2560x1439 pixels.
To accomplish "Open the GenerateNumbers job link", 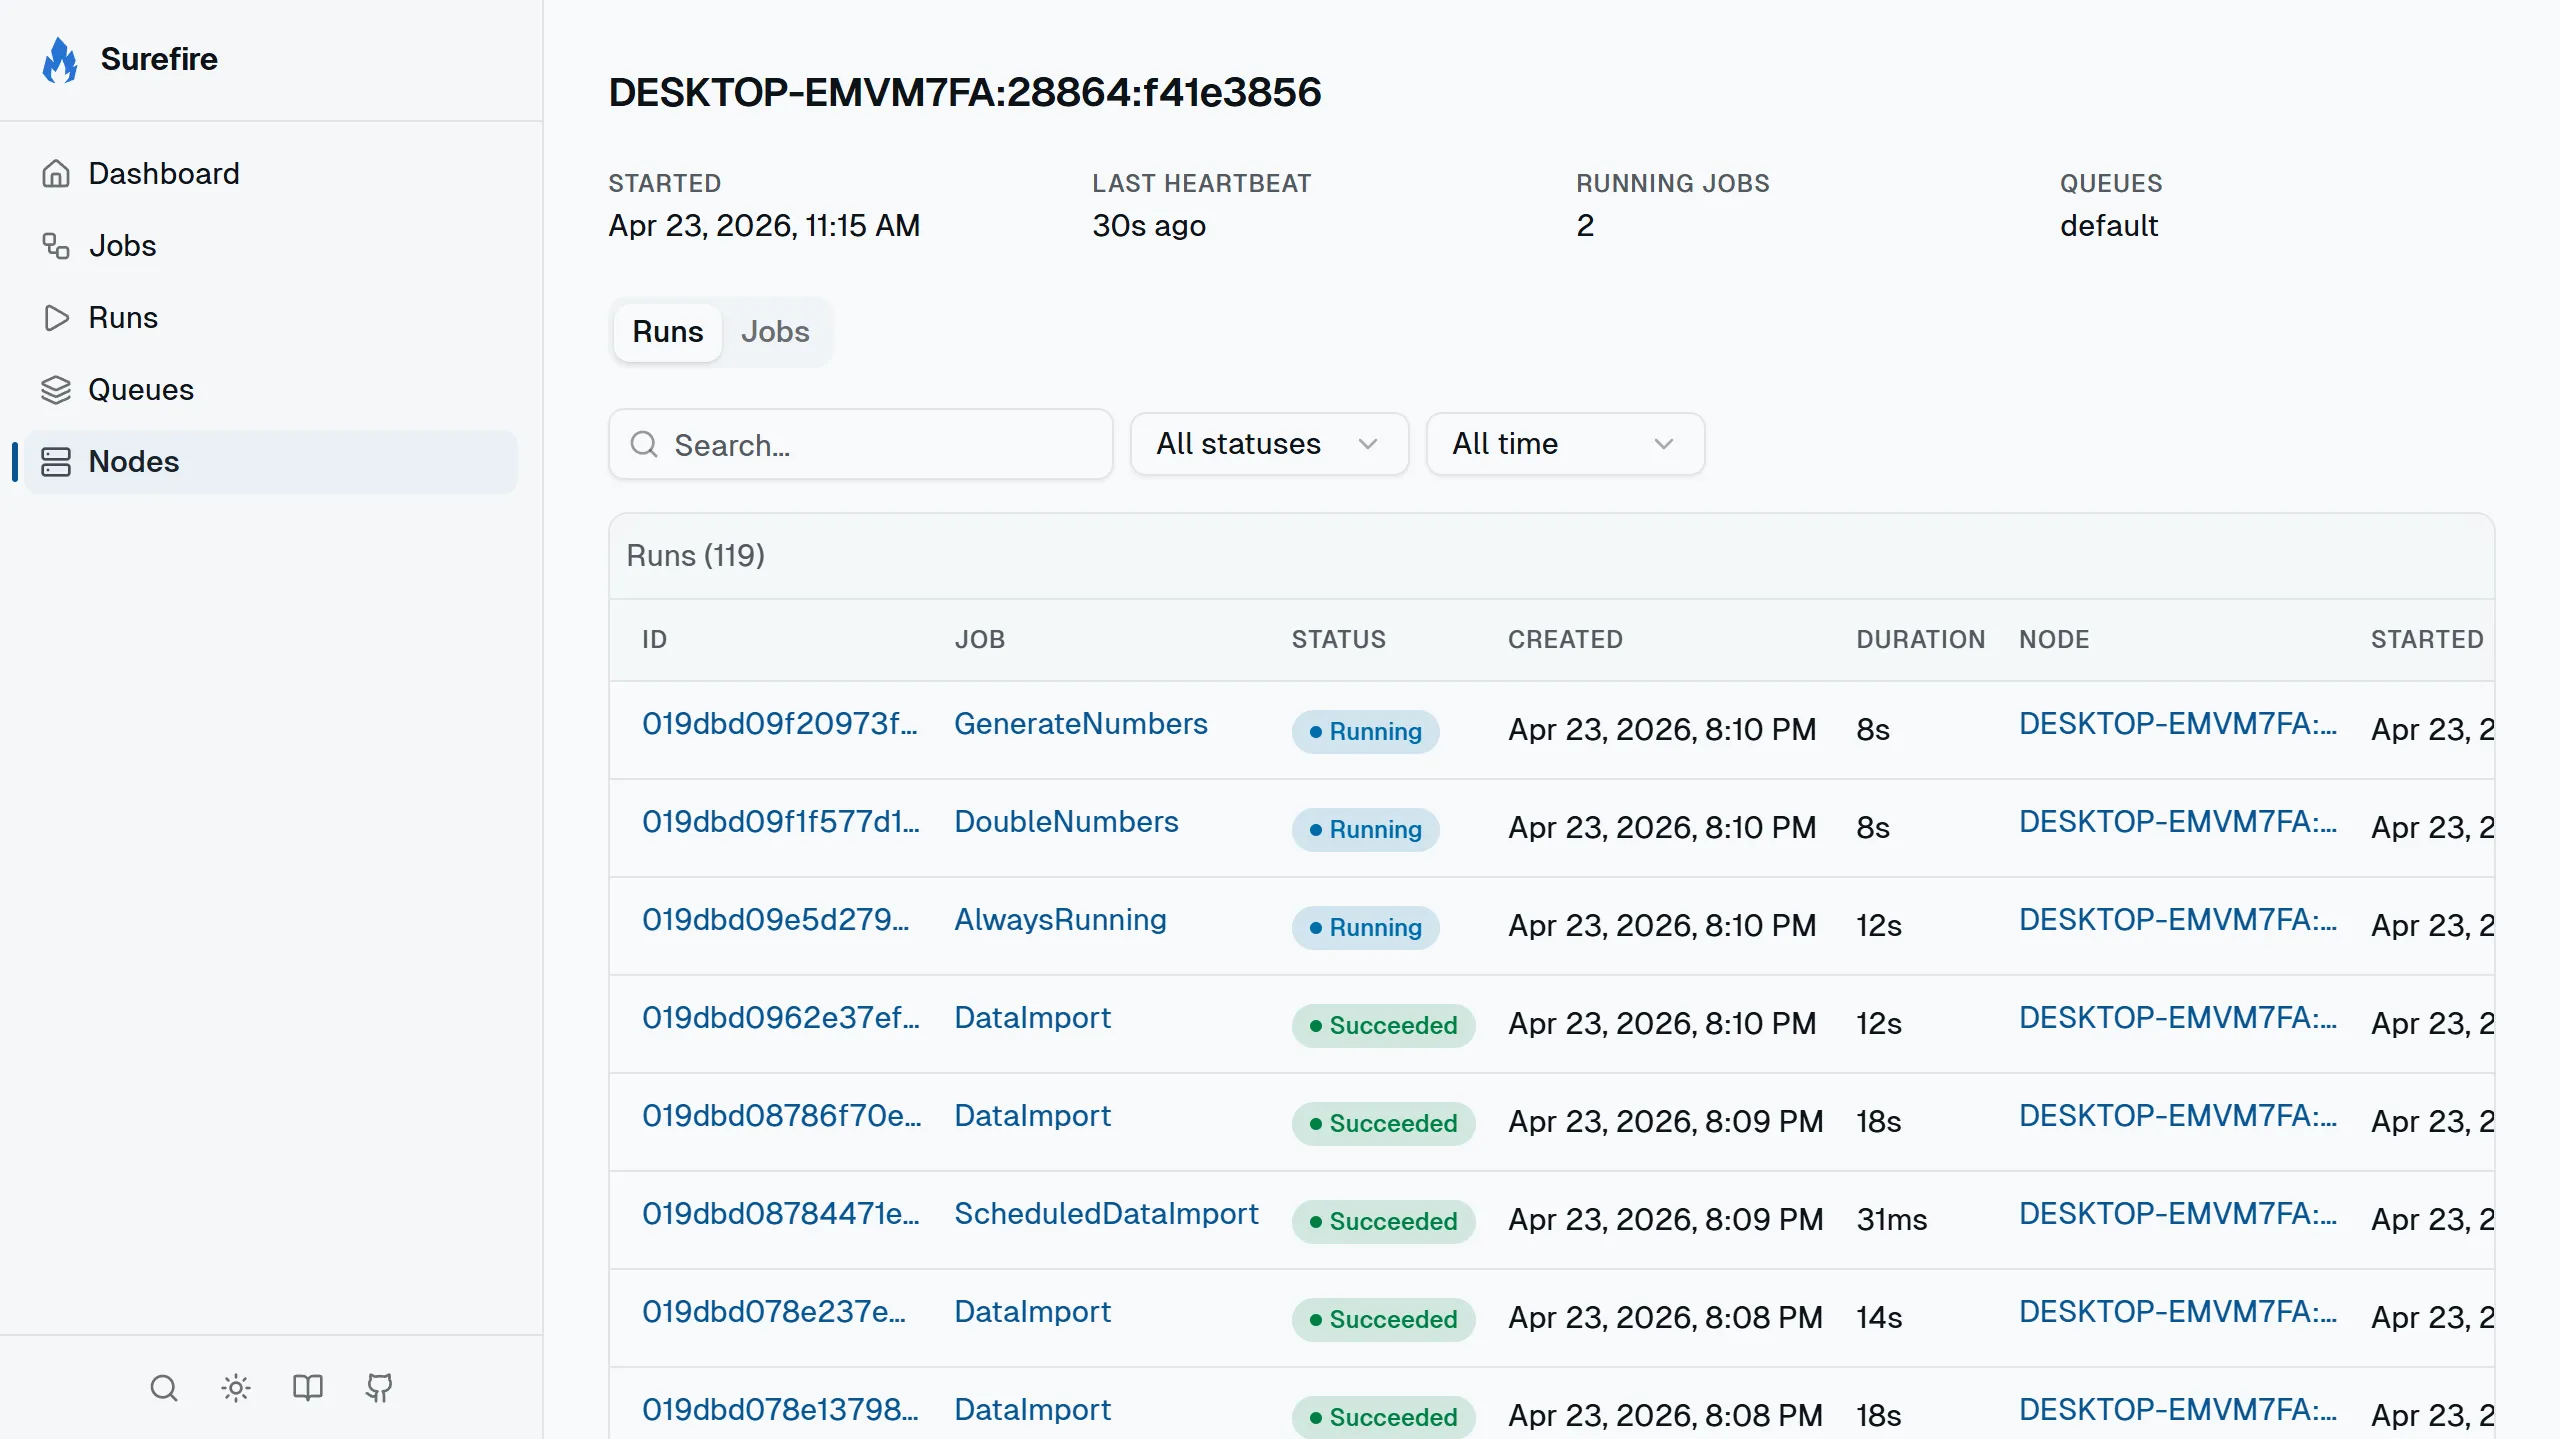I will (x=1081, y=724).
